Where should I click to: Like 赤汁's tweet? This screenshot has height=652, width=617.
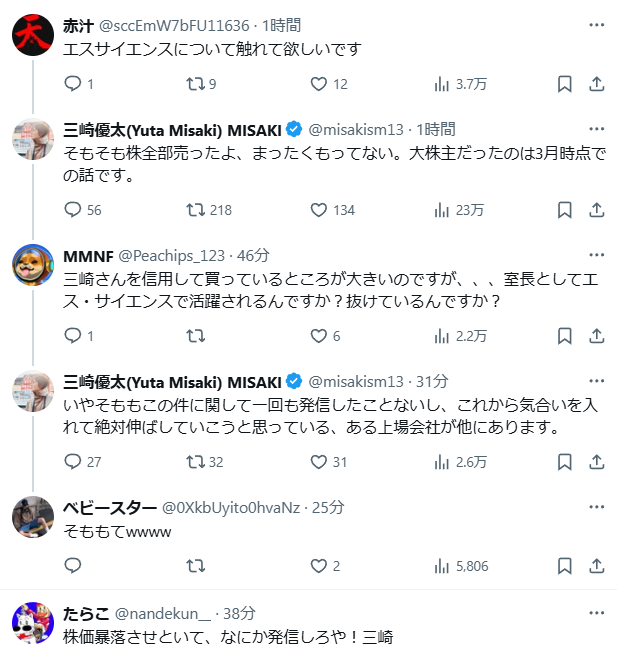(319, 84)
